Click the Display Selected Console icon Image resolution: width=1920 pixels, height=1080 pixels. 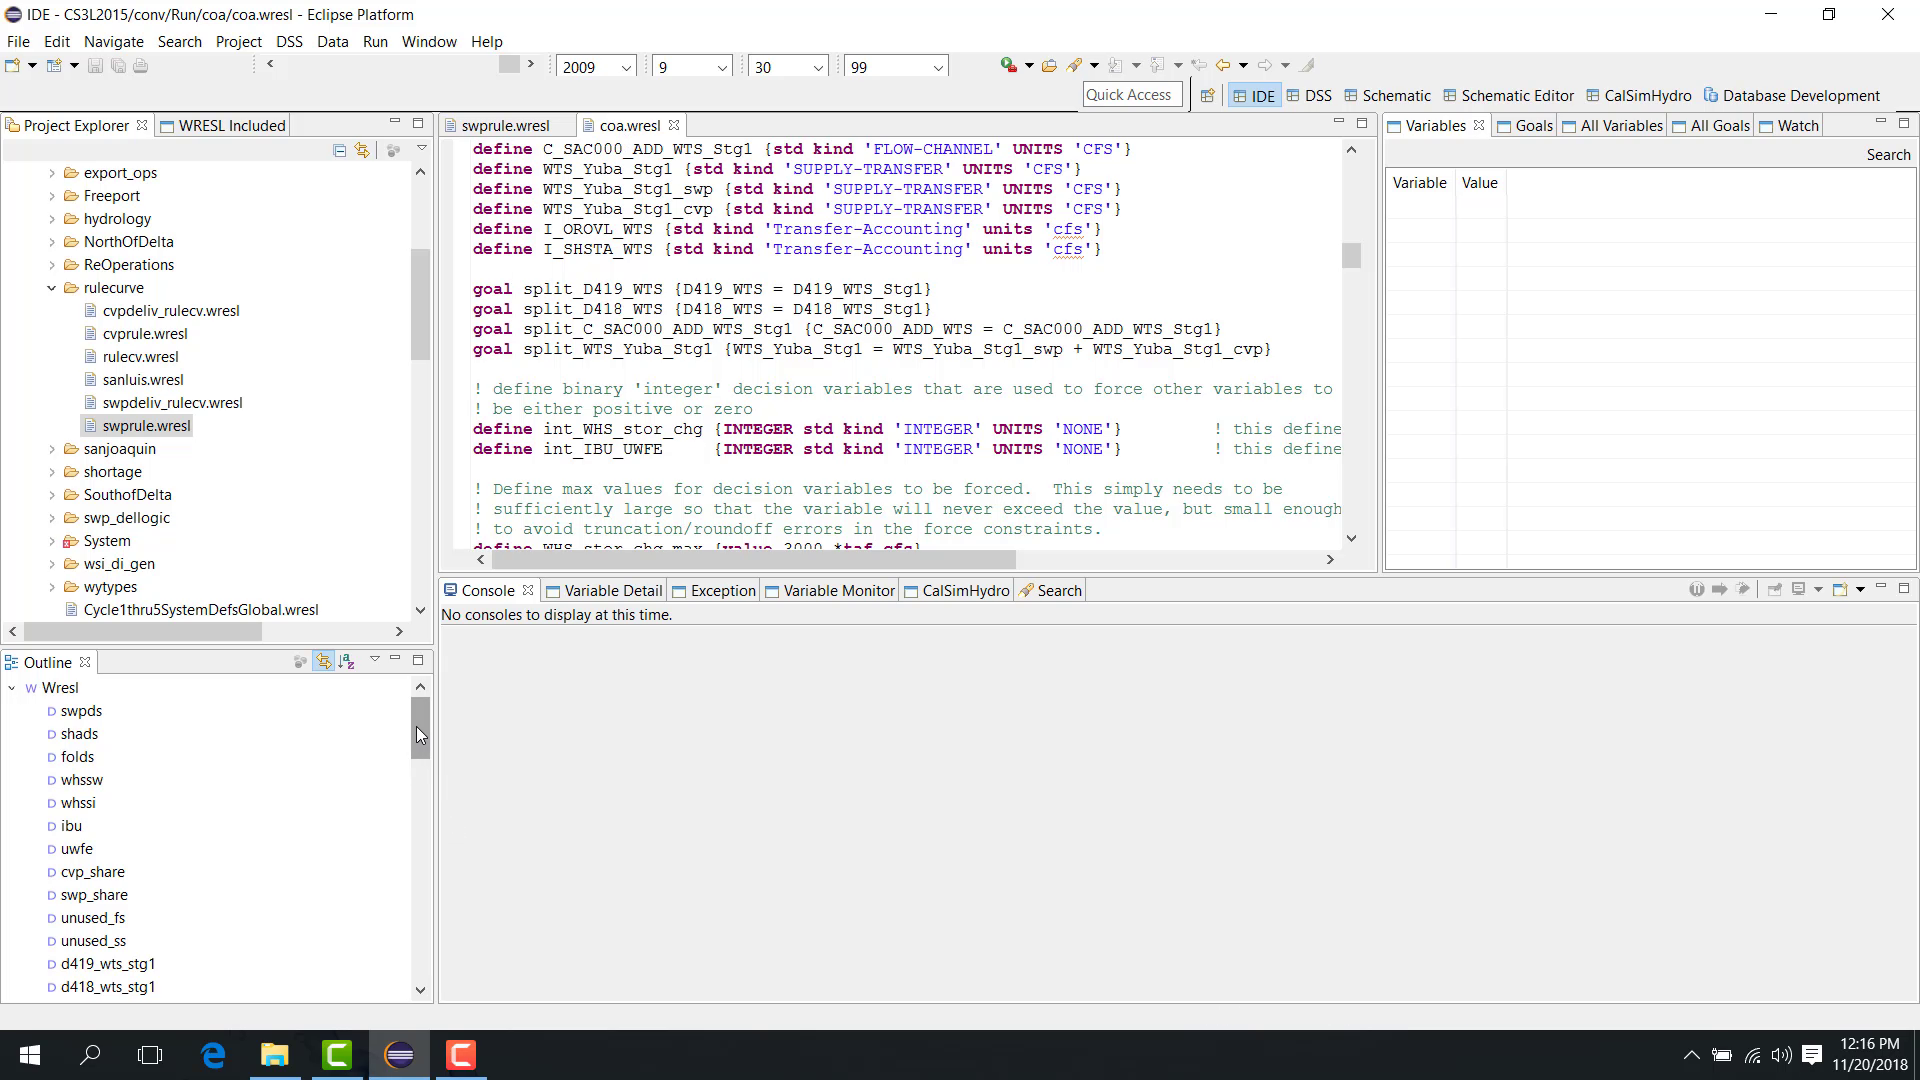[x=1798, y=590]
